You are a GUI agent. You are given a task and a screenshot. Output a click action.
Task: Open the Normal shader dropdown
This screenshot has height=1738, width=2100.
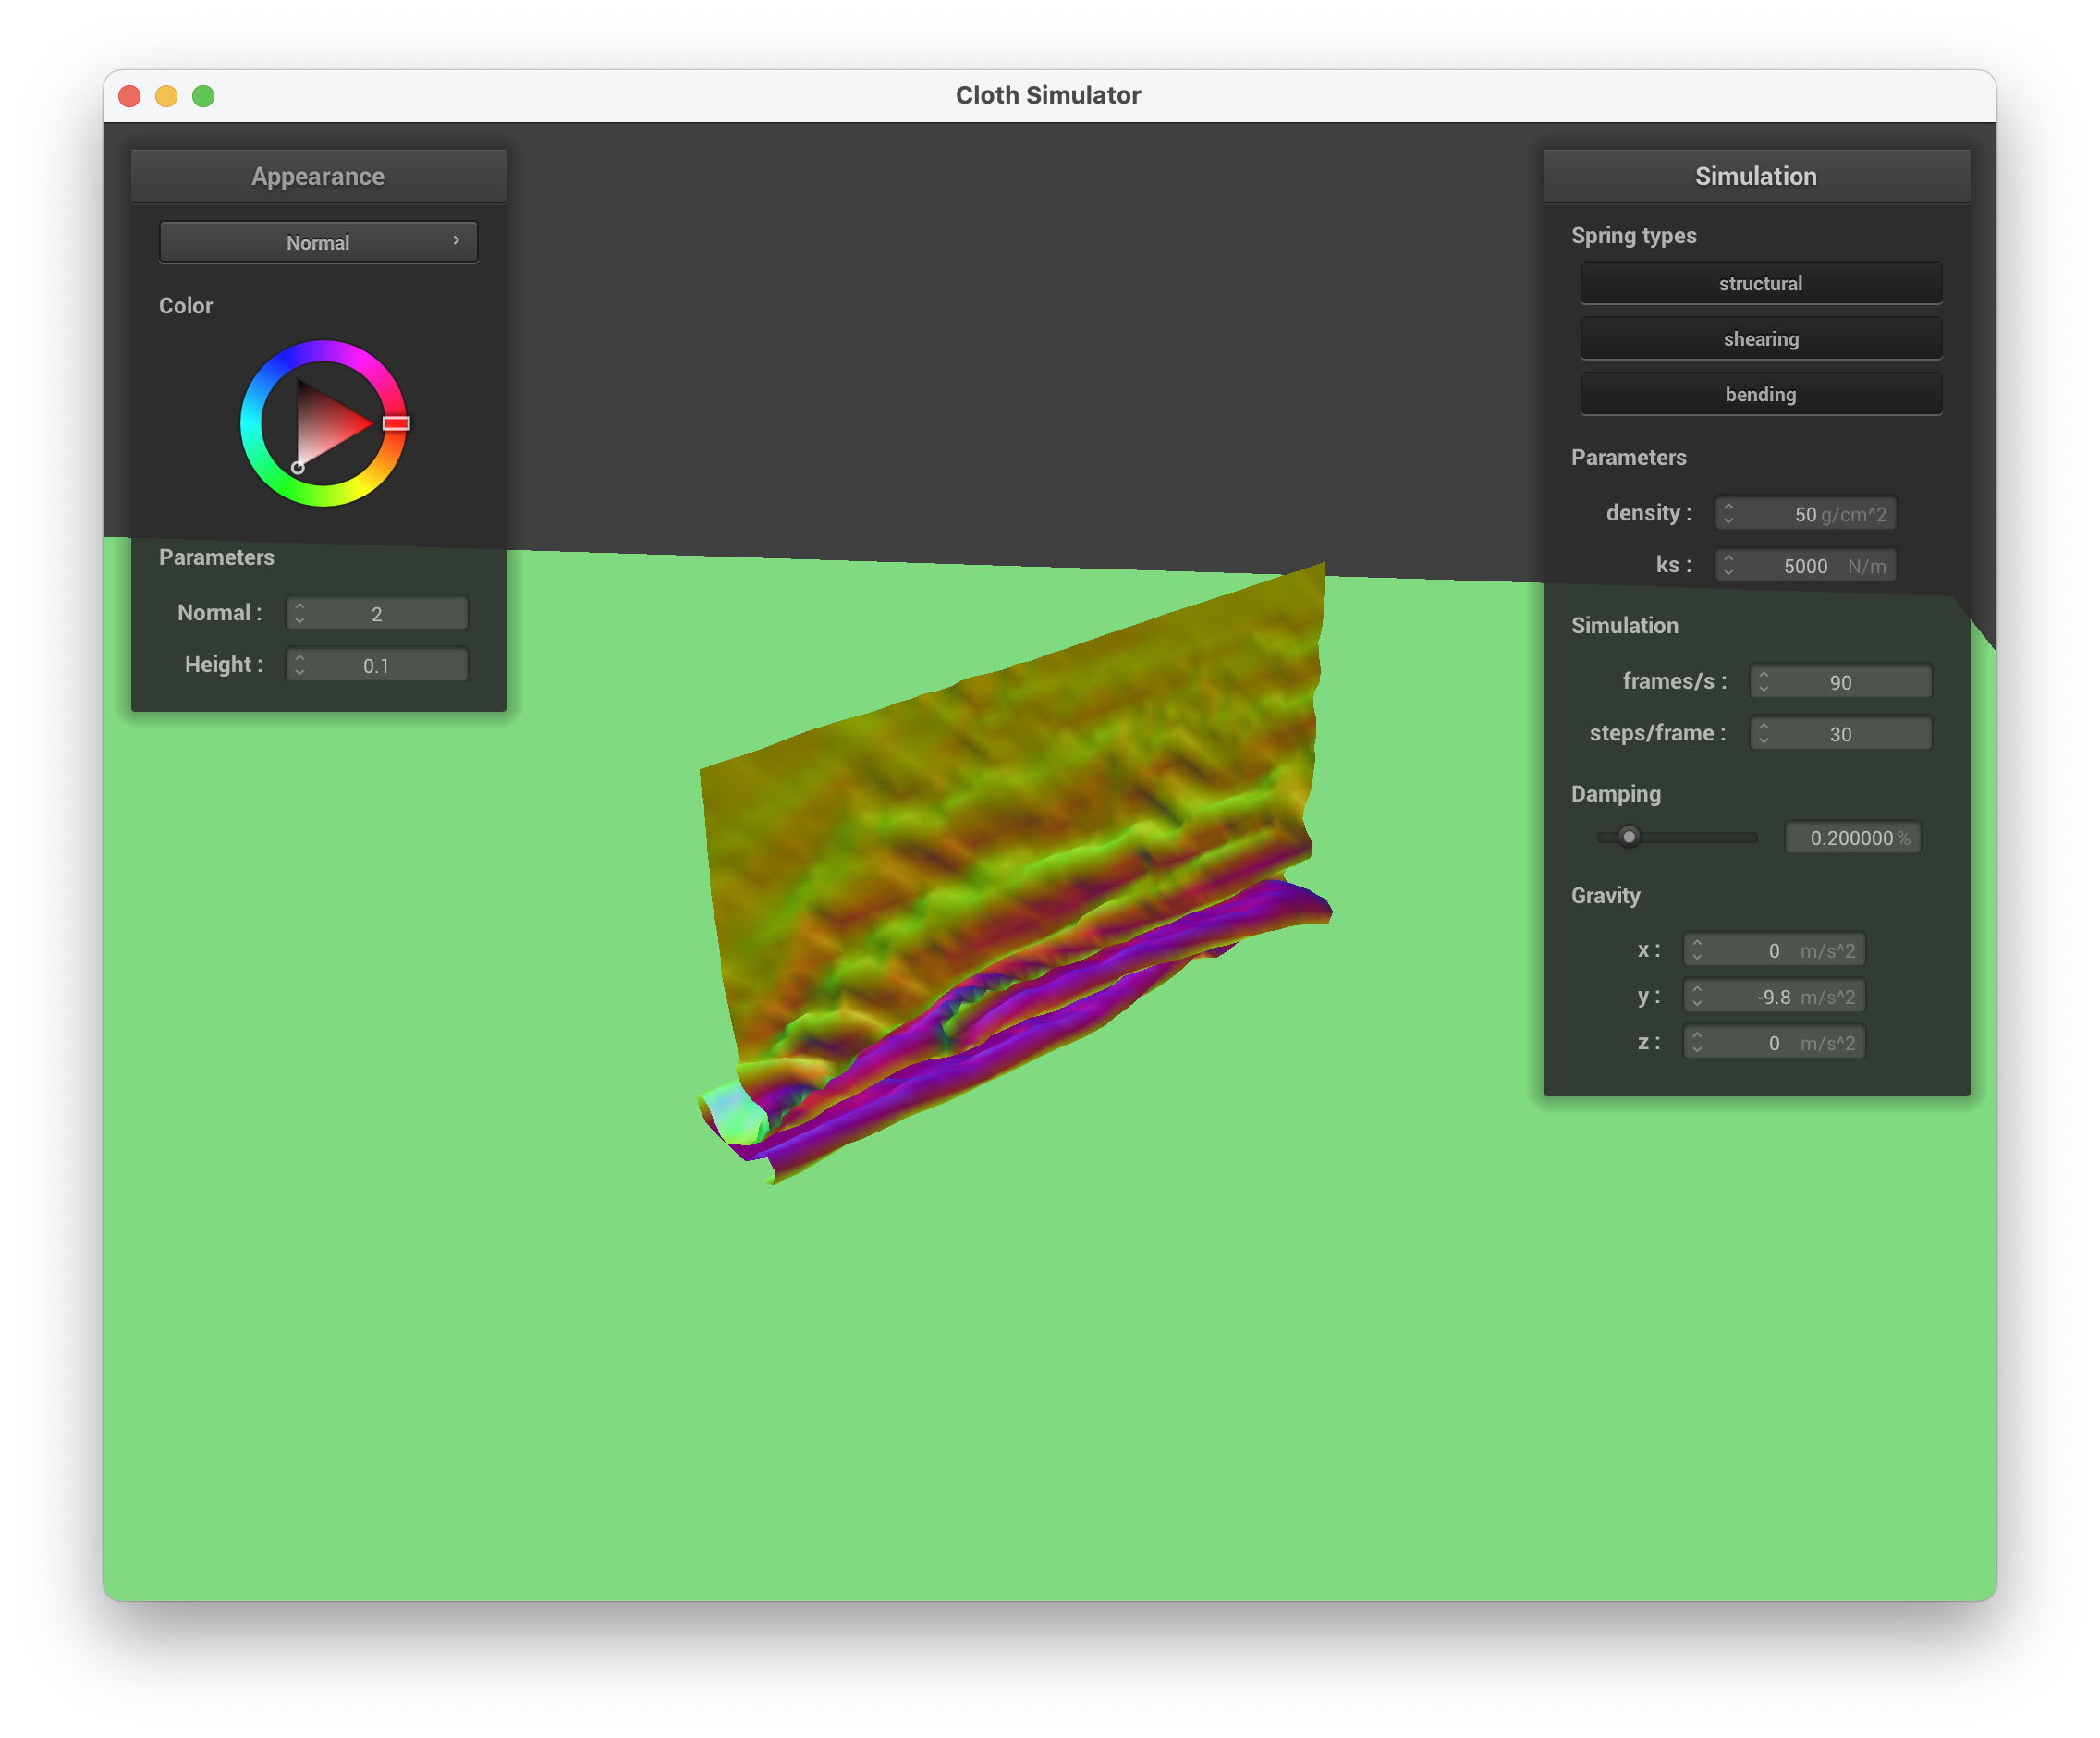318,243
